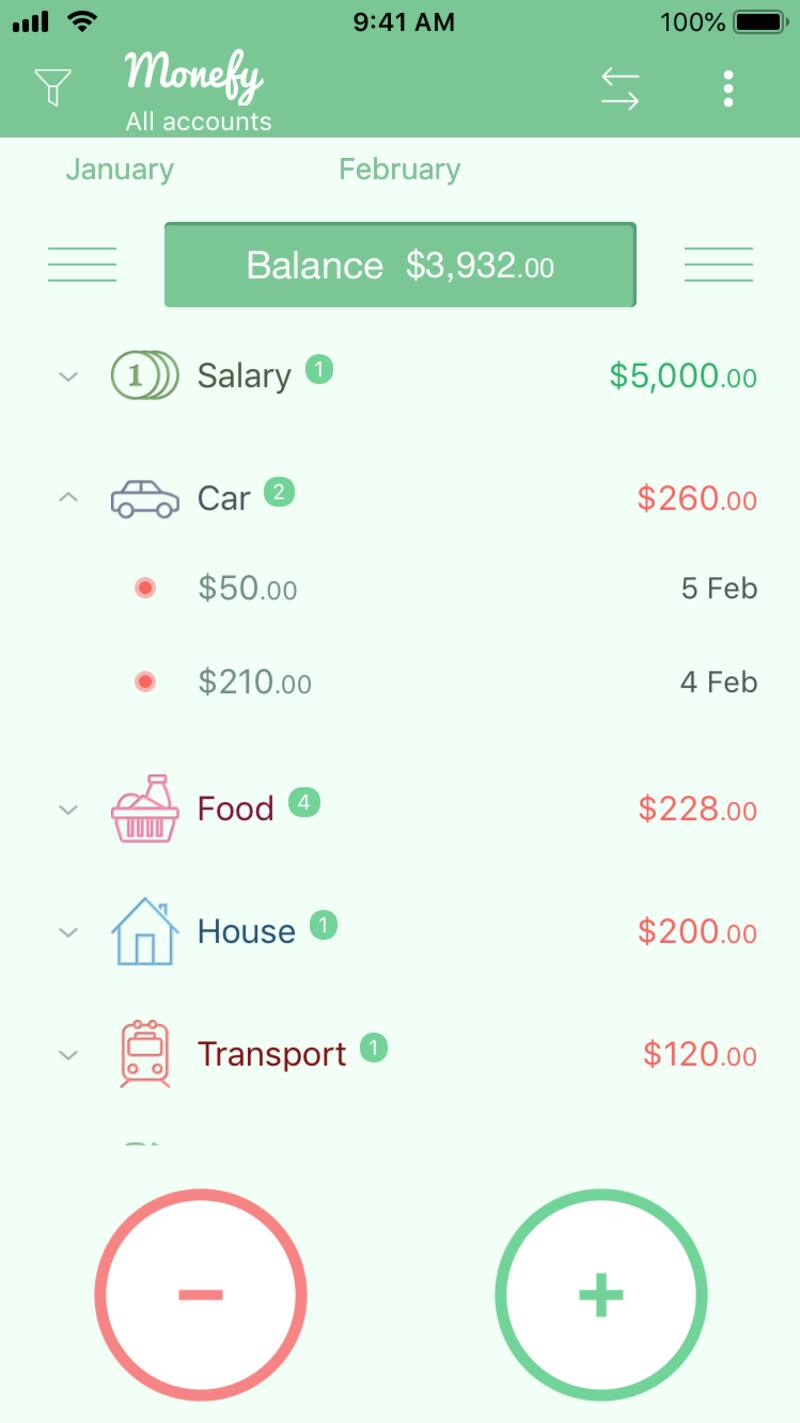This screenshot has width=800, height=1423.
Task: Tap the Car category icon
Action: point(145,498)
